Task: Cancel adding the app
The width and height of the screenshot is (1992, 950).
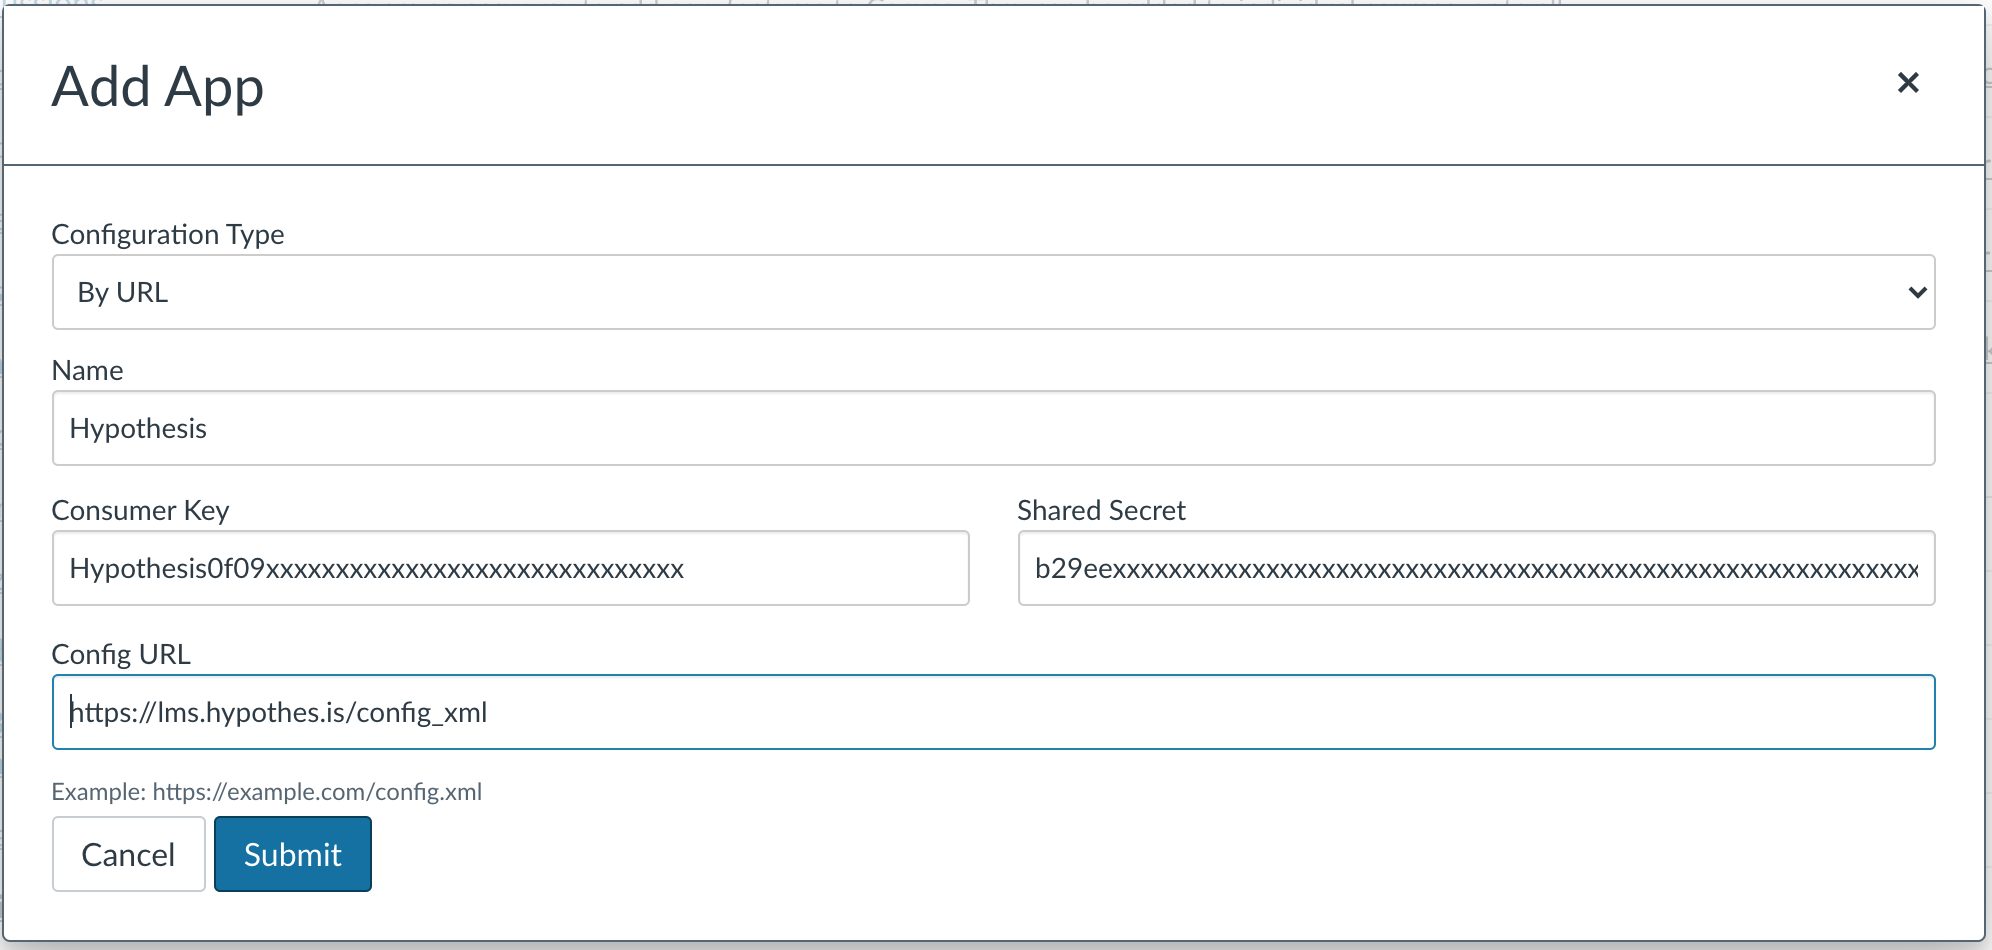Action: tap(128, 853)
